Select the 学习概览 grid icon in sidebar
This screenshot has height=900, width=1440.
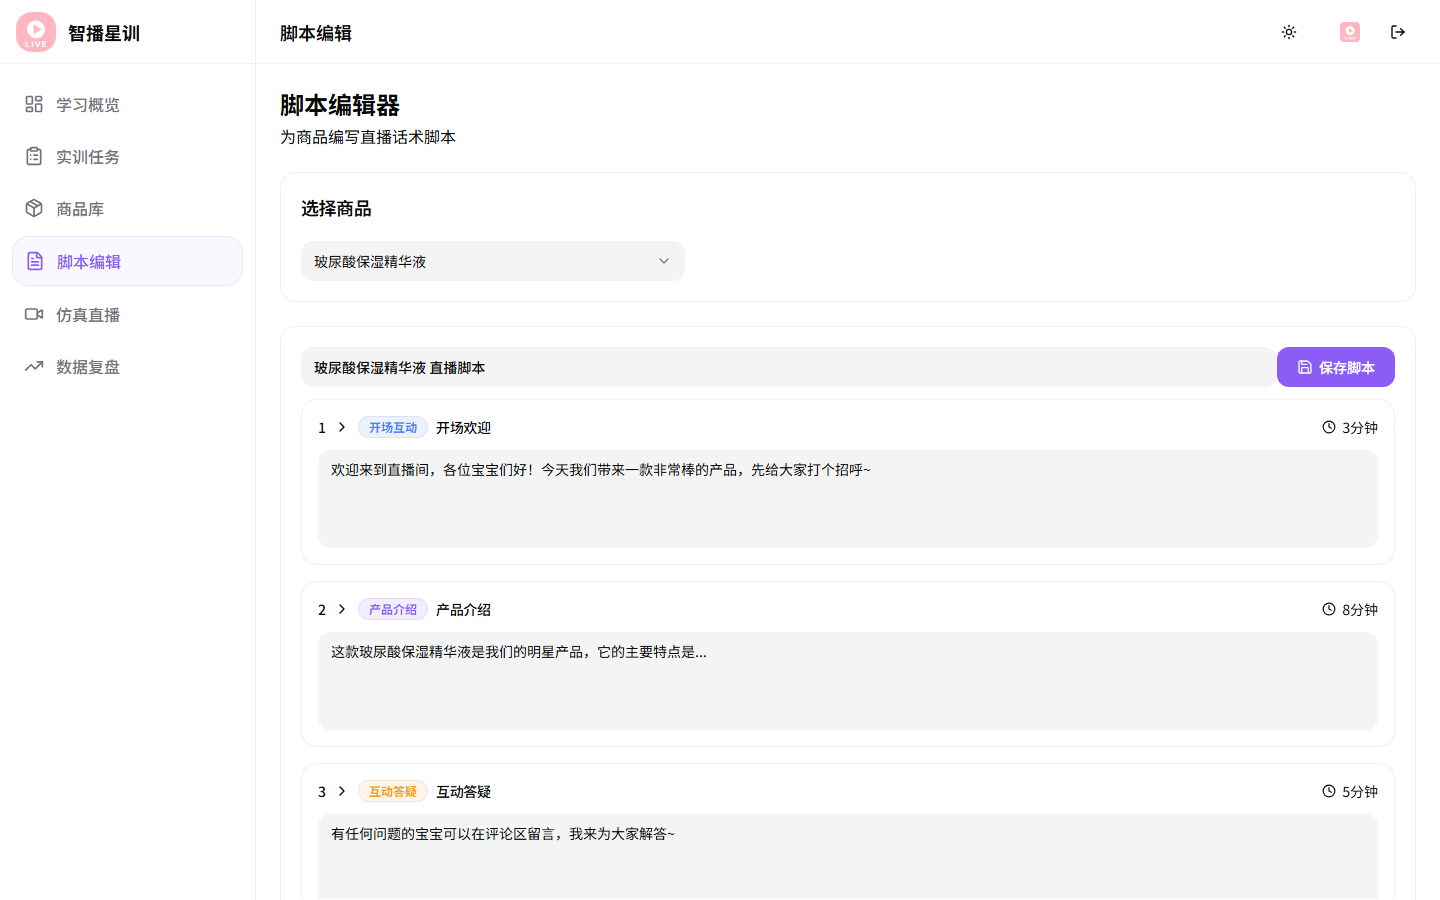pos(33,104)
